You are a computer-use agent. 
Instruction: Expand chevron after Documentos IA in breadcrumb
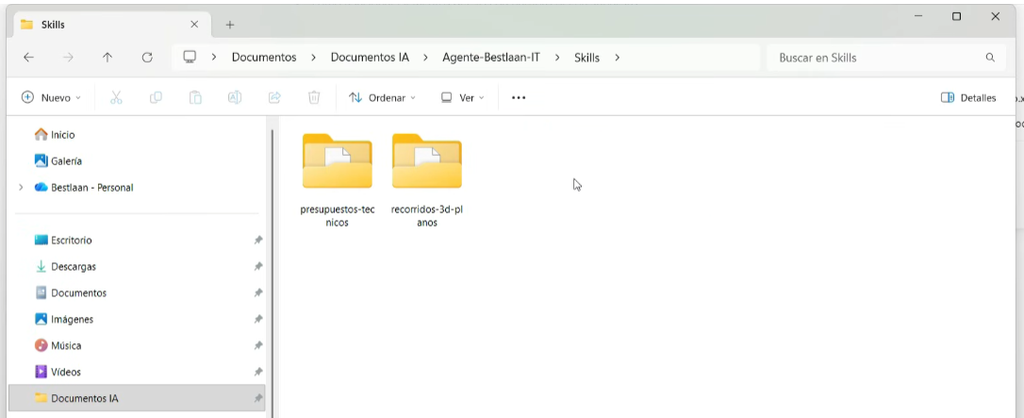click(426, 57)
